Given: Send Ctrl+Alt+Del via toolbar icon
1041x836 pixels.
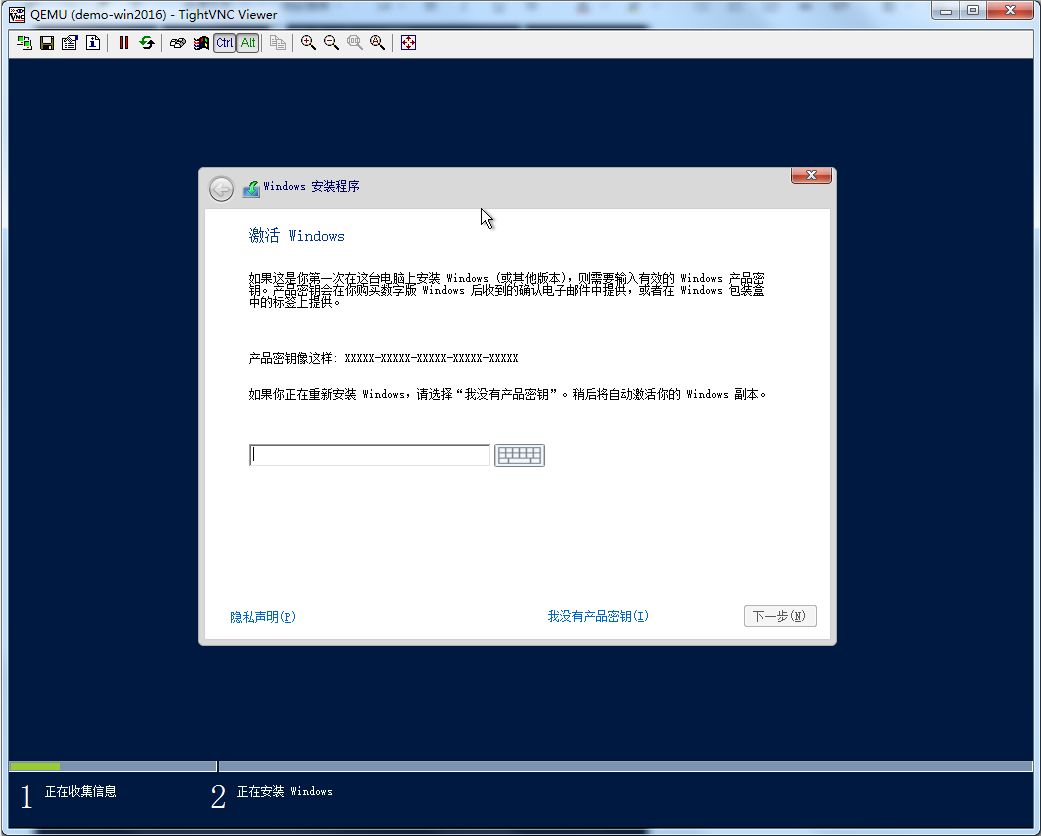Looking at the screenshot, I should (x=178, y=43).
